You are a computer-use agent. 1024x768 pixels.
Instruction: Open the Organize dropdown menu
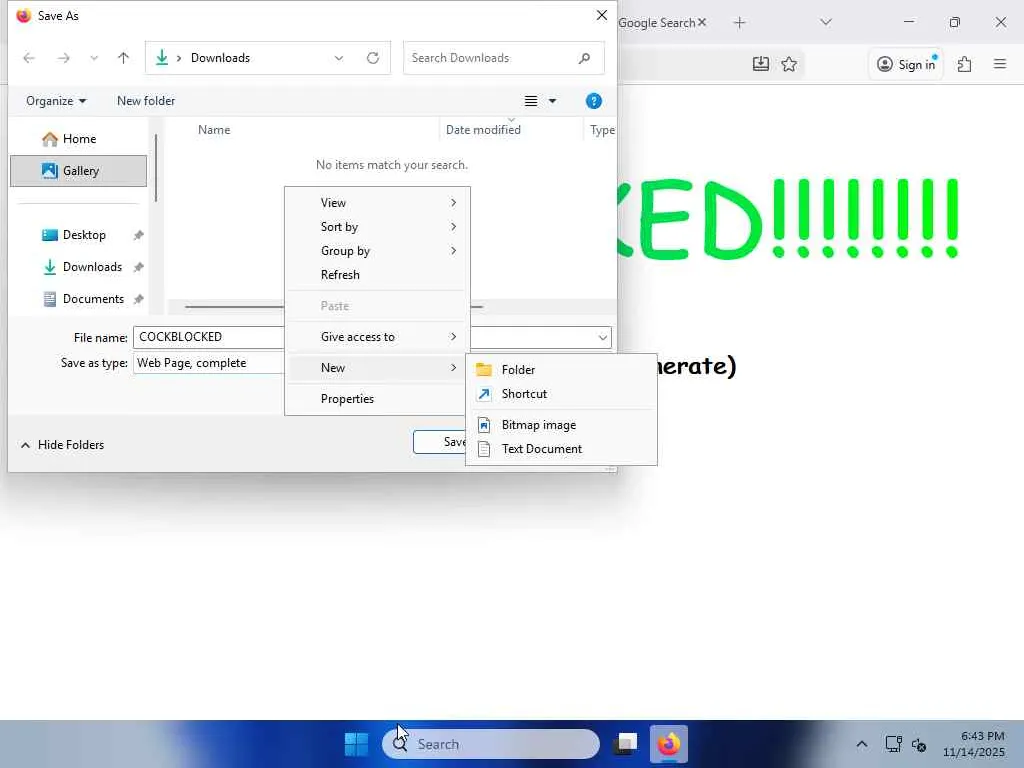pos(56,101)
